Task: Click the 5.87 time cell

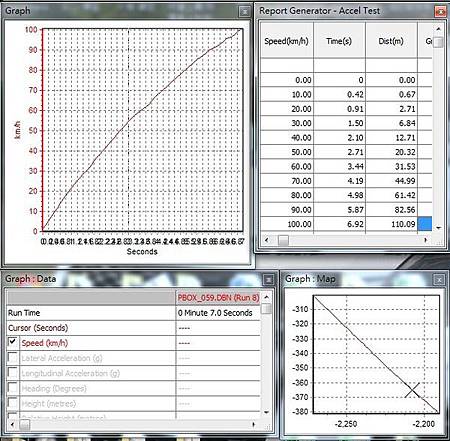Action: click(339, 210)
